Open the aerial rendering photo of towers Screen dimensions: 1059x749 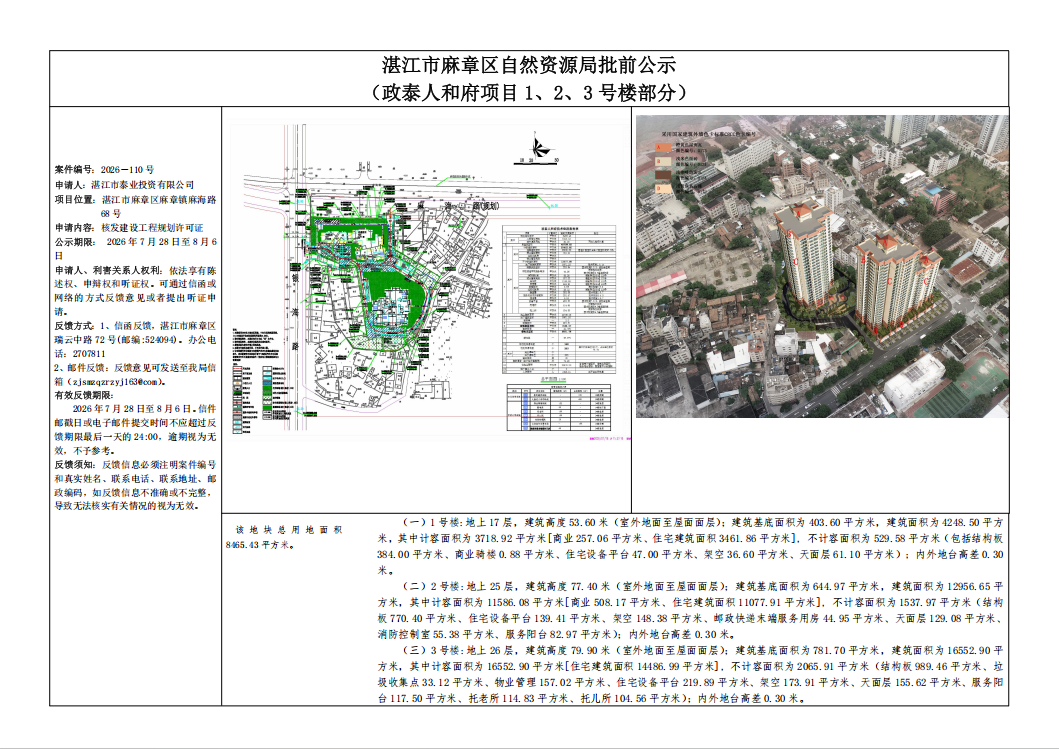click(x=822, y=265)
